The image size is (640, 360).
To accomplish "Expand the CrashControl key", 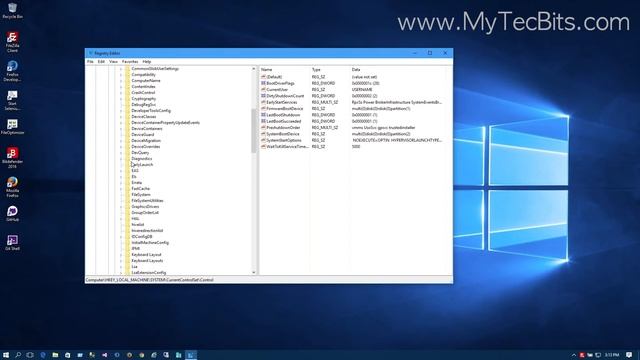I will click(x=121, y=93).
